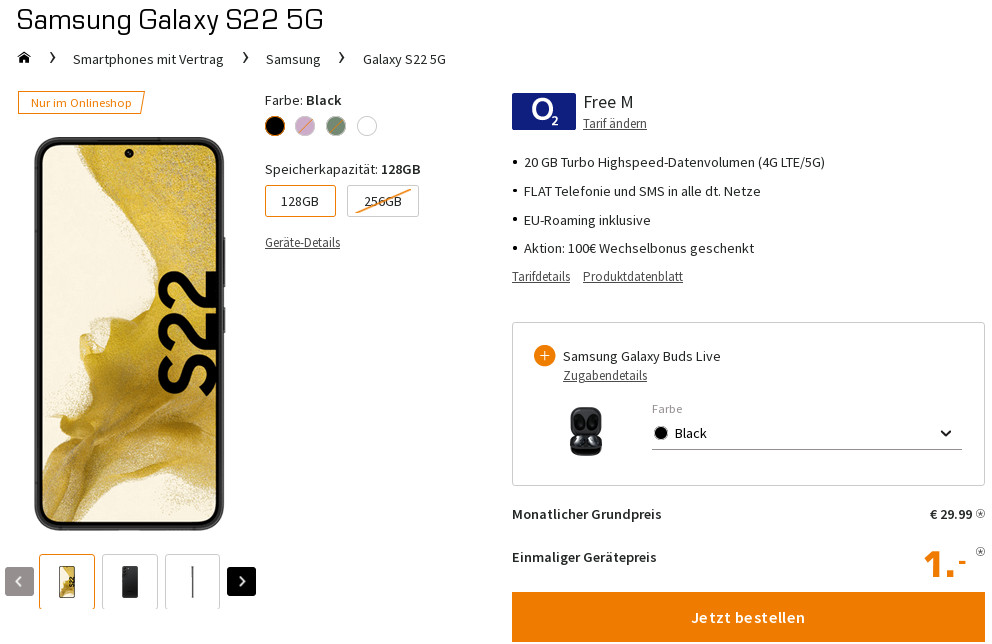Click info icon next to monthly price
992x644 pixels.
(x=980, y=514)
